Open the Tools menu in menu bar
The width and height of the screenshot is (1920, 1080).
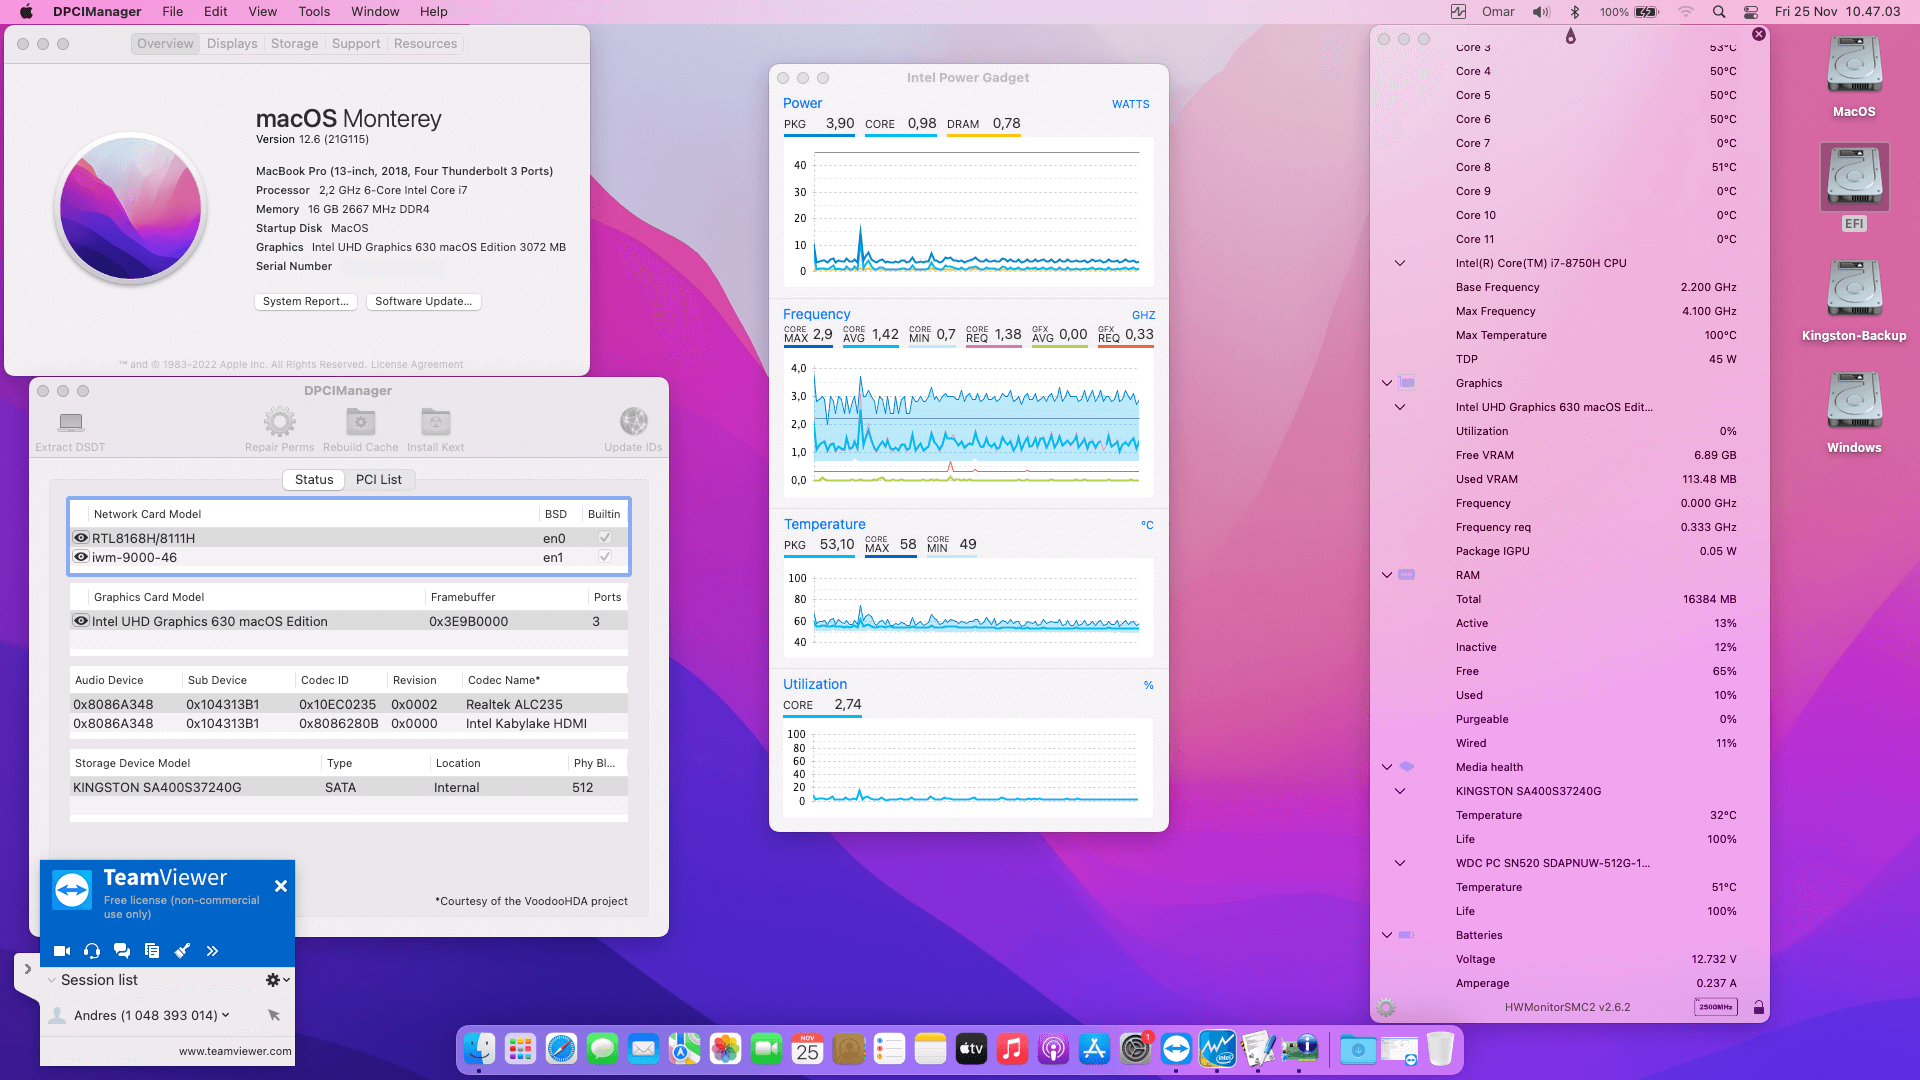point(313,12)
